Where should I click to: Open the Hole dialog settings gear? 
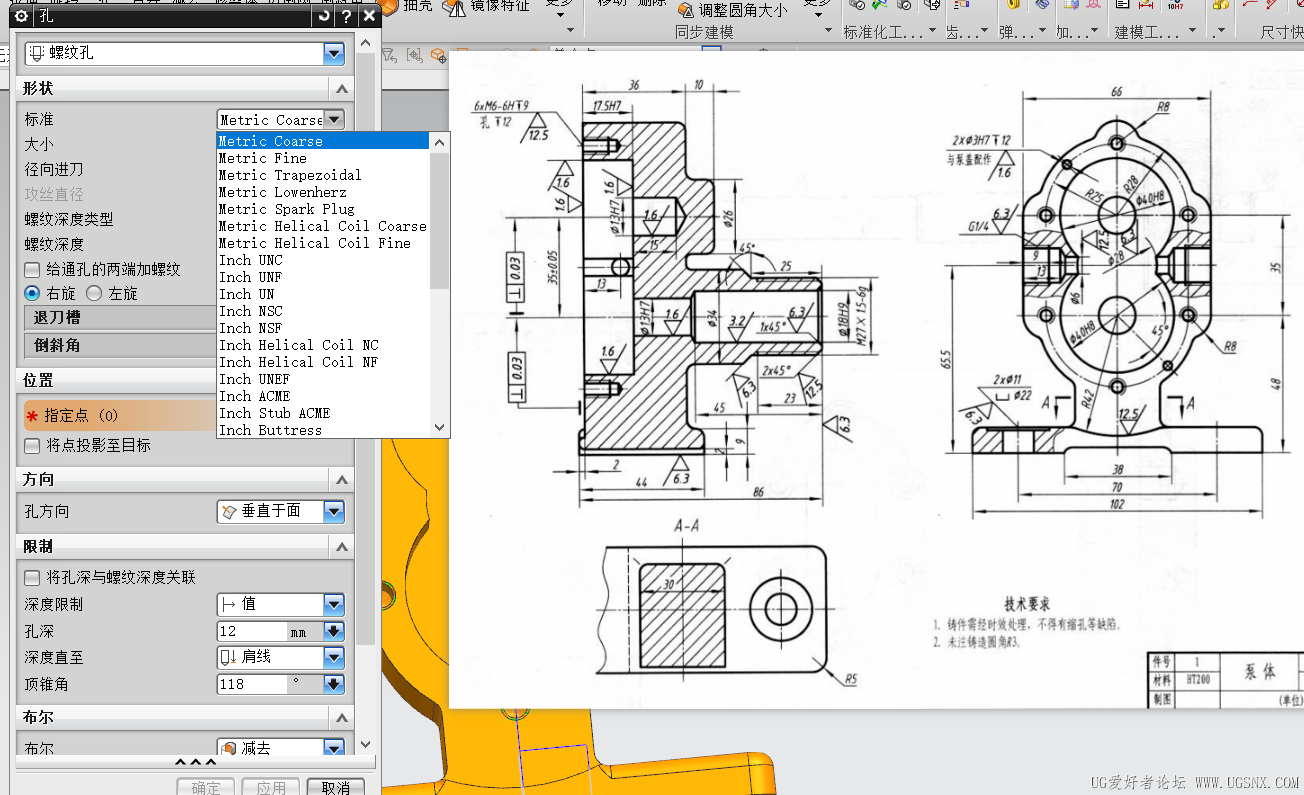point(21,16)
